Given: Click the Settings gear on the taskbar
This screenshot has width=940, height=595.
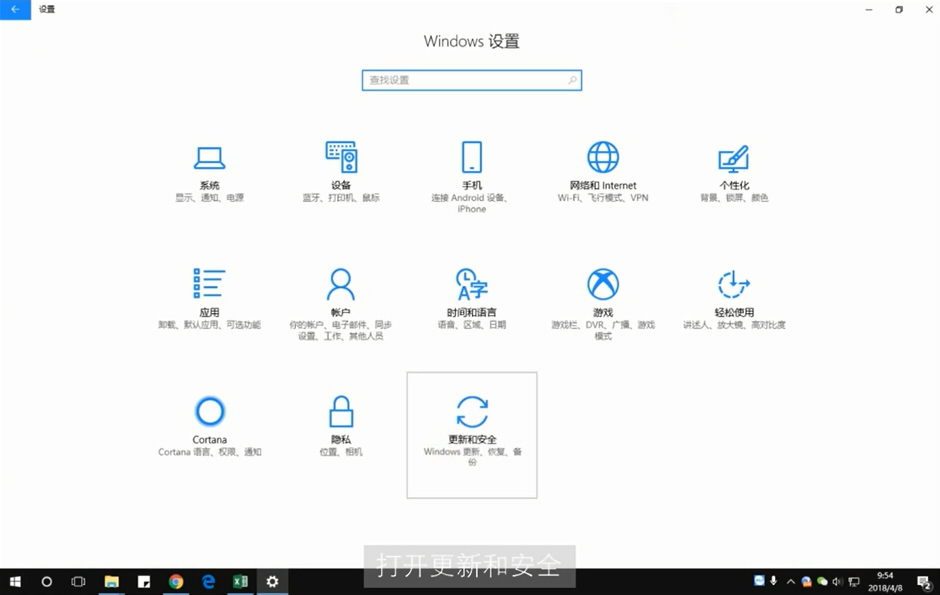Looking at the screenshot, I should point(273,581).
